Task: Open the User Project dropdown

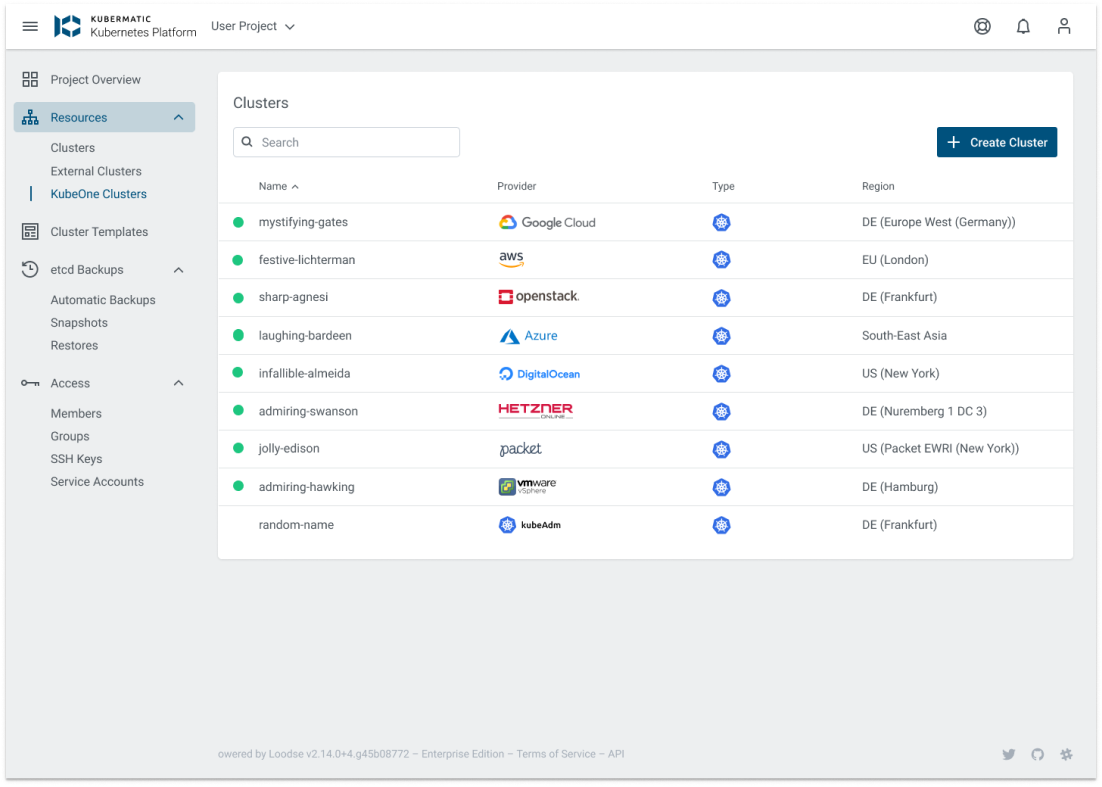Action: (252, 26)
